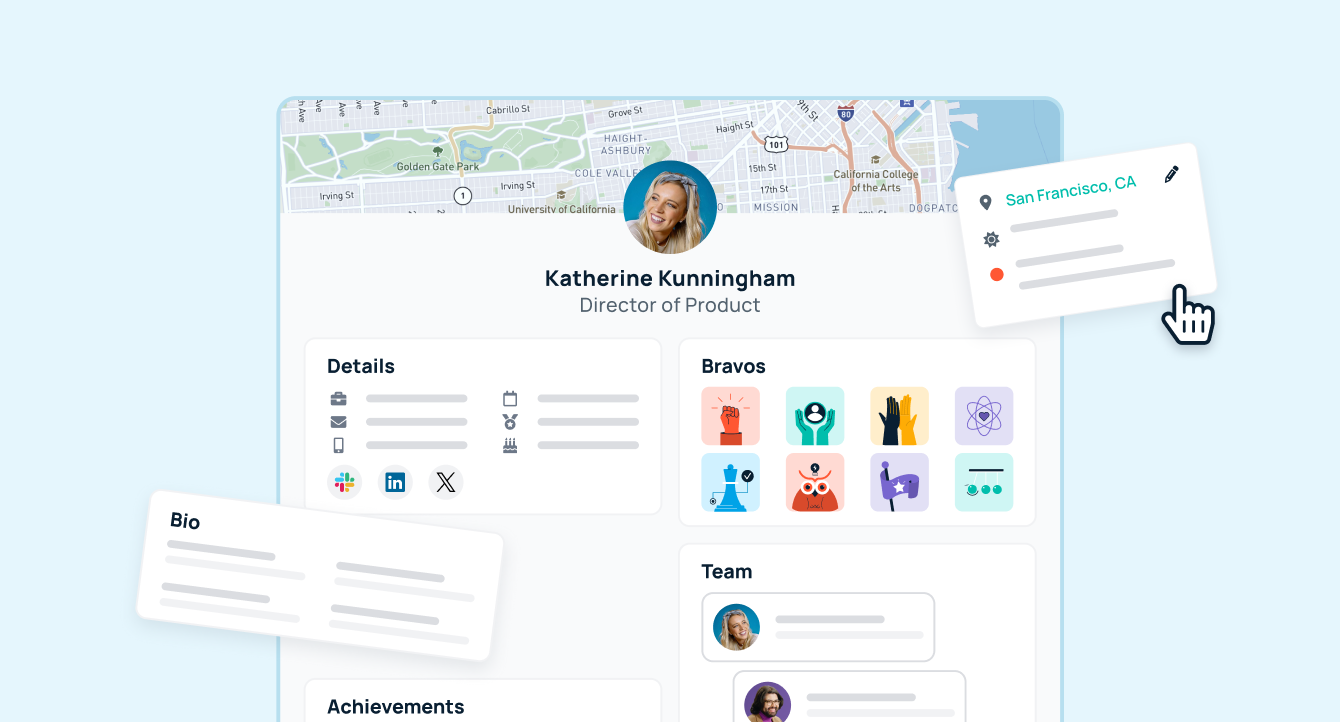Click the orange status dot
Screen dimensions: 1340x722
click(996, 275)
